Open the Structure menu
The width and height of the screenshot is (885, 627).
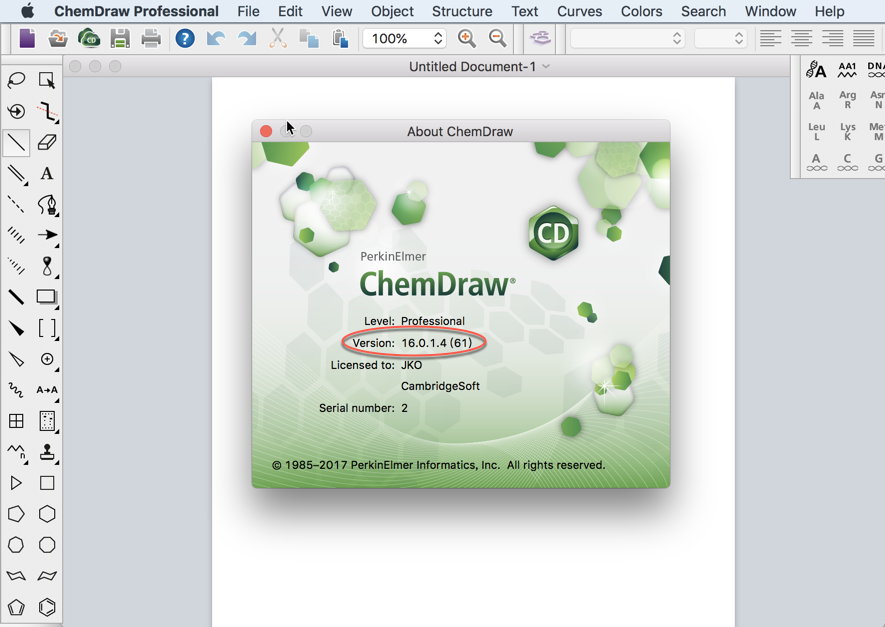click(462, 11)
